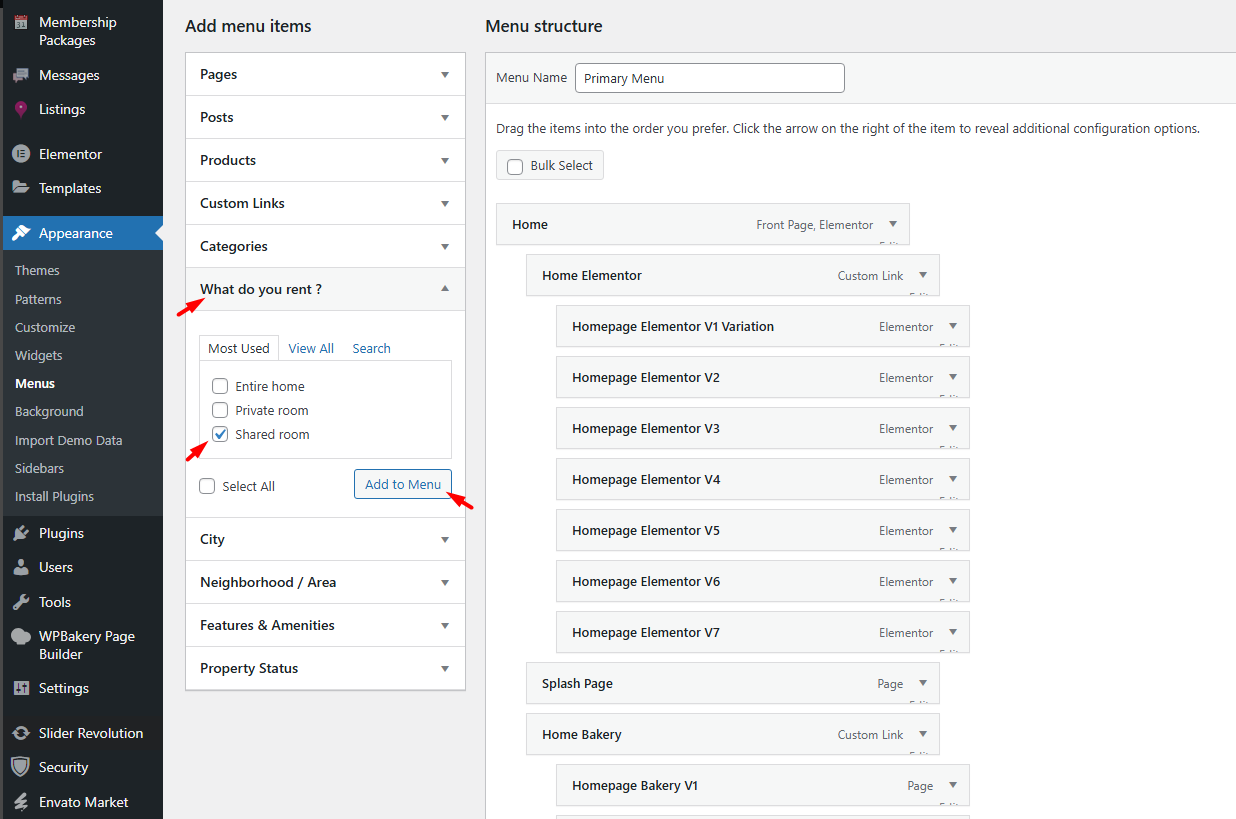
Task: Switch to the View All tab
Action: (x=311, y=348)
